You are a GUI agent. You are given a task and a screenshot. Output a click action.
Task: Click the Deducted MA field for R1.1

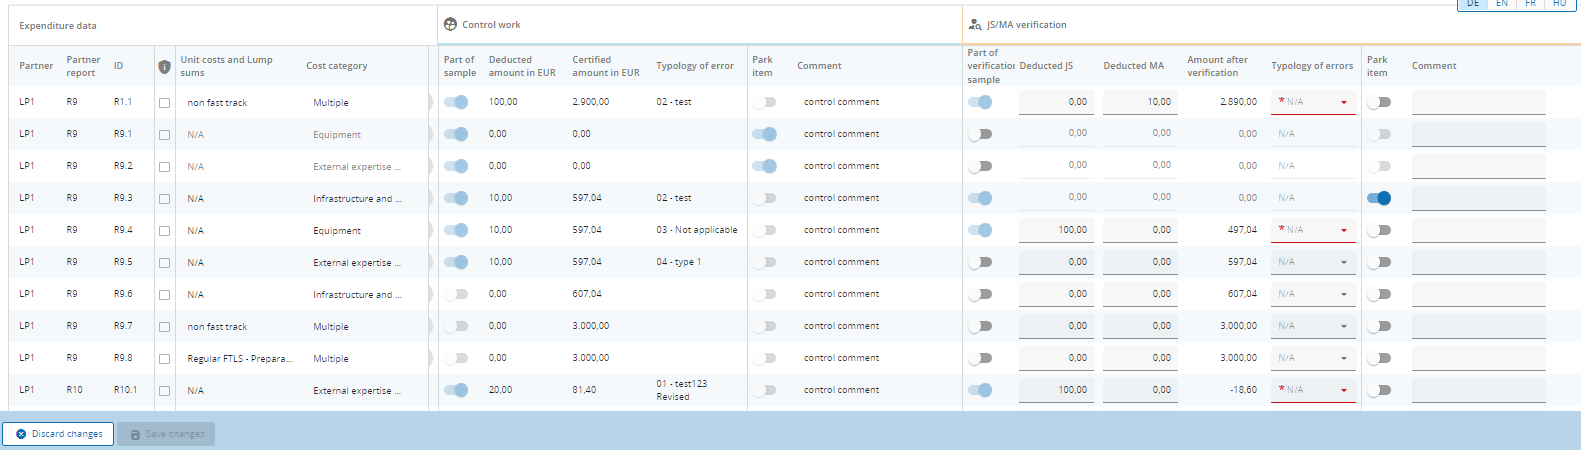pos(1139,102)
